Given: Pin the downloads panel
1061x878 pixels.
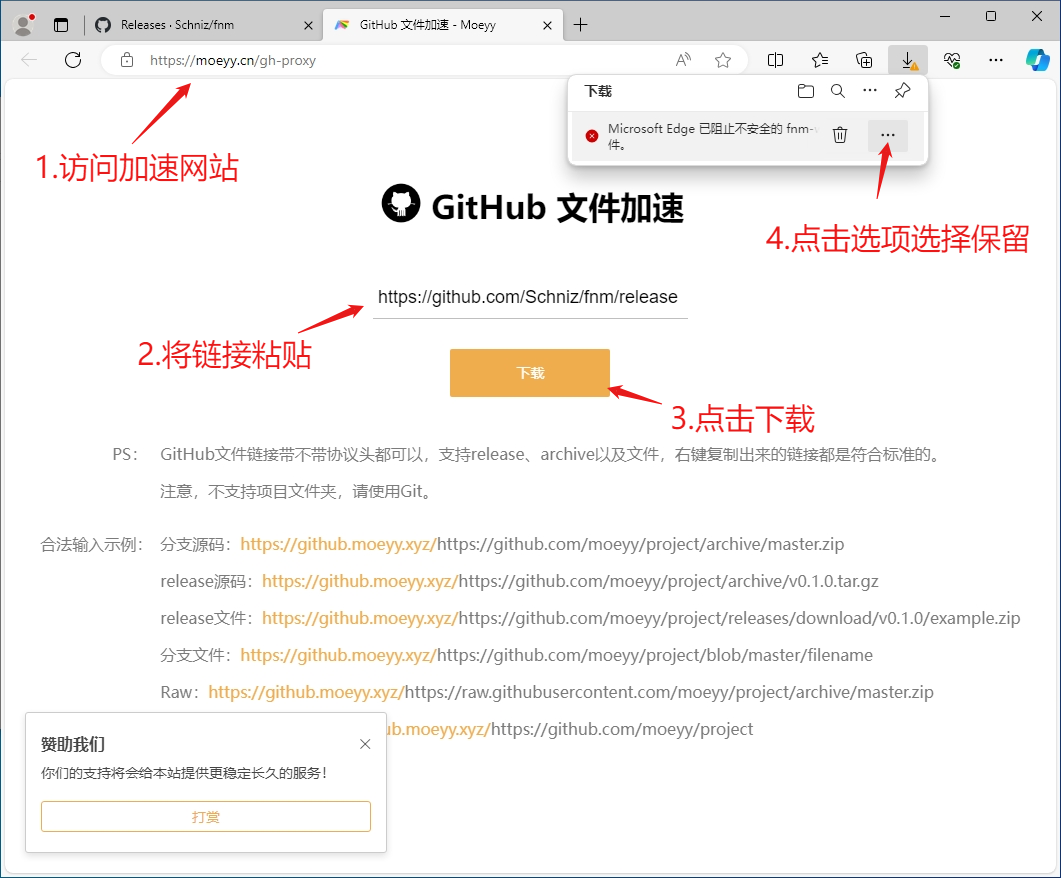Looking at the screenshot, I should pyautogui.click(x=902, y=91).
